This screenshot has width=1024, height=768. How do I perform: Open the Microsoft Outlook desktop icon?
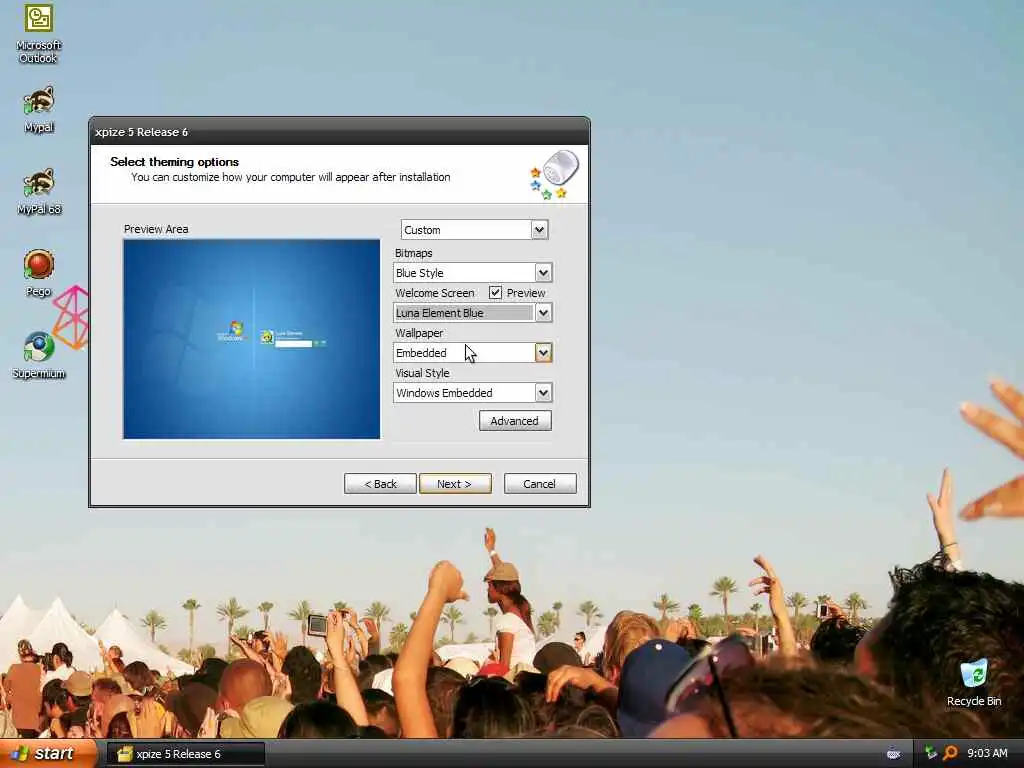[39, 33]
